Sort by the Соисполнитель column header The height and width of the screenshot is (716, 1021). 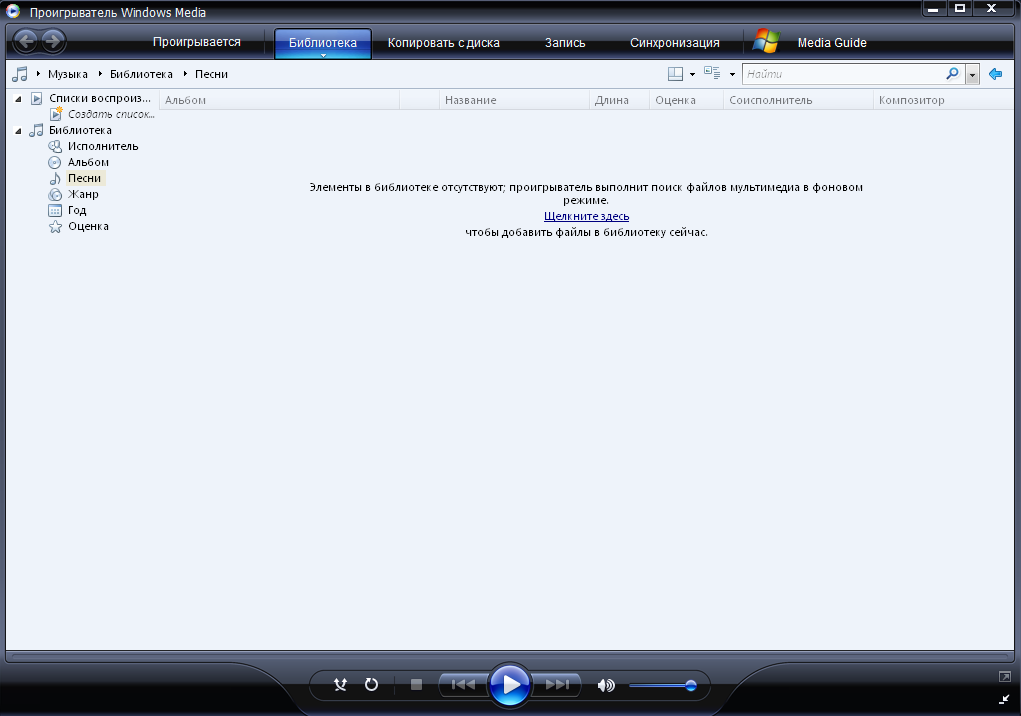click(x=798, y=100)
